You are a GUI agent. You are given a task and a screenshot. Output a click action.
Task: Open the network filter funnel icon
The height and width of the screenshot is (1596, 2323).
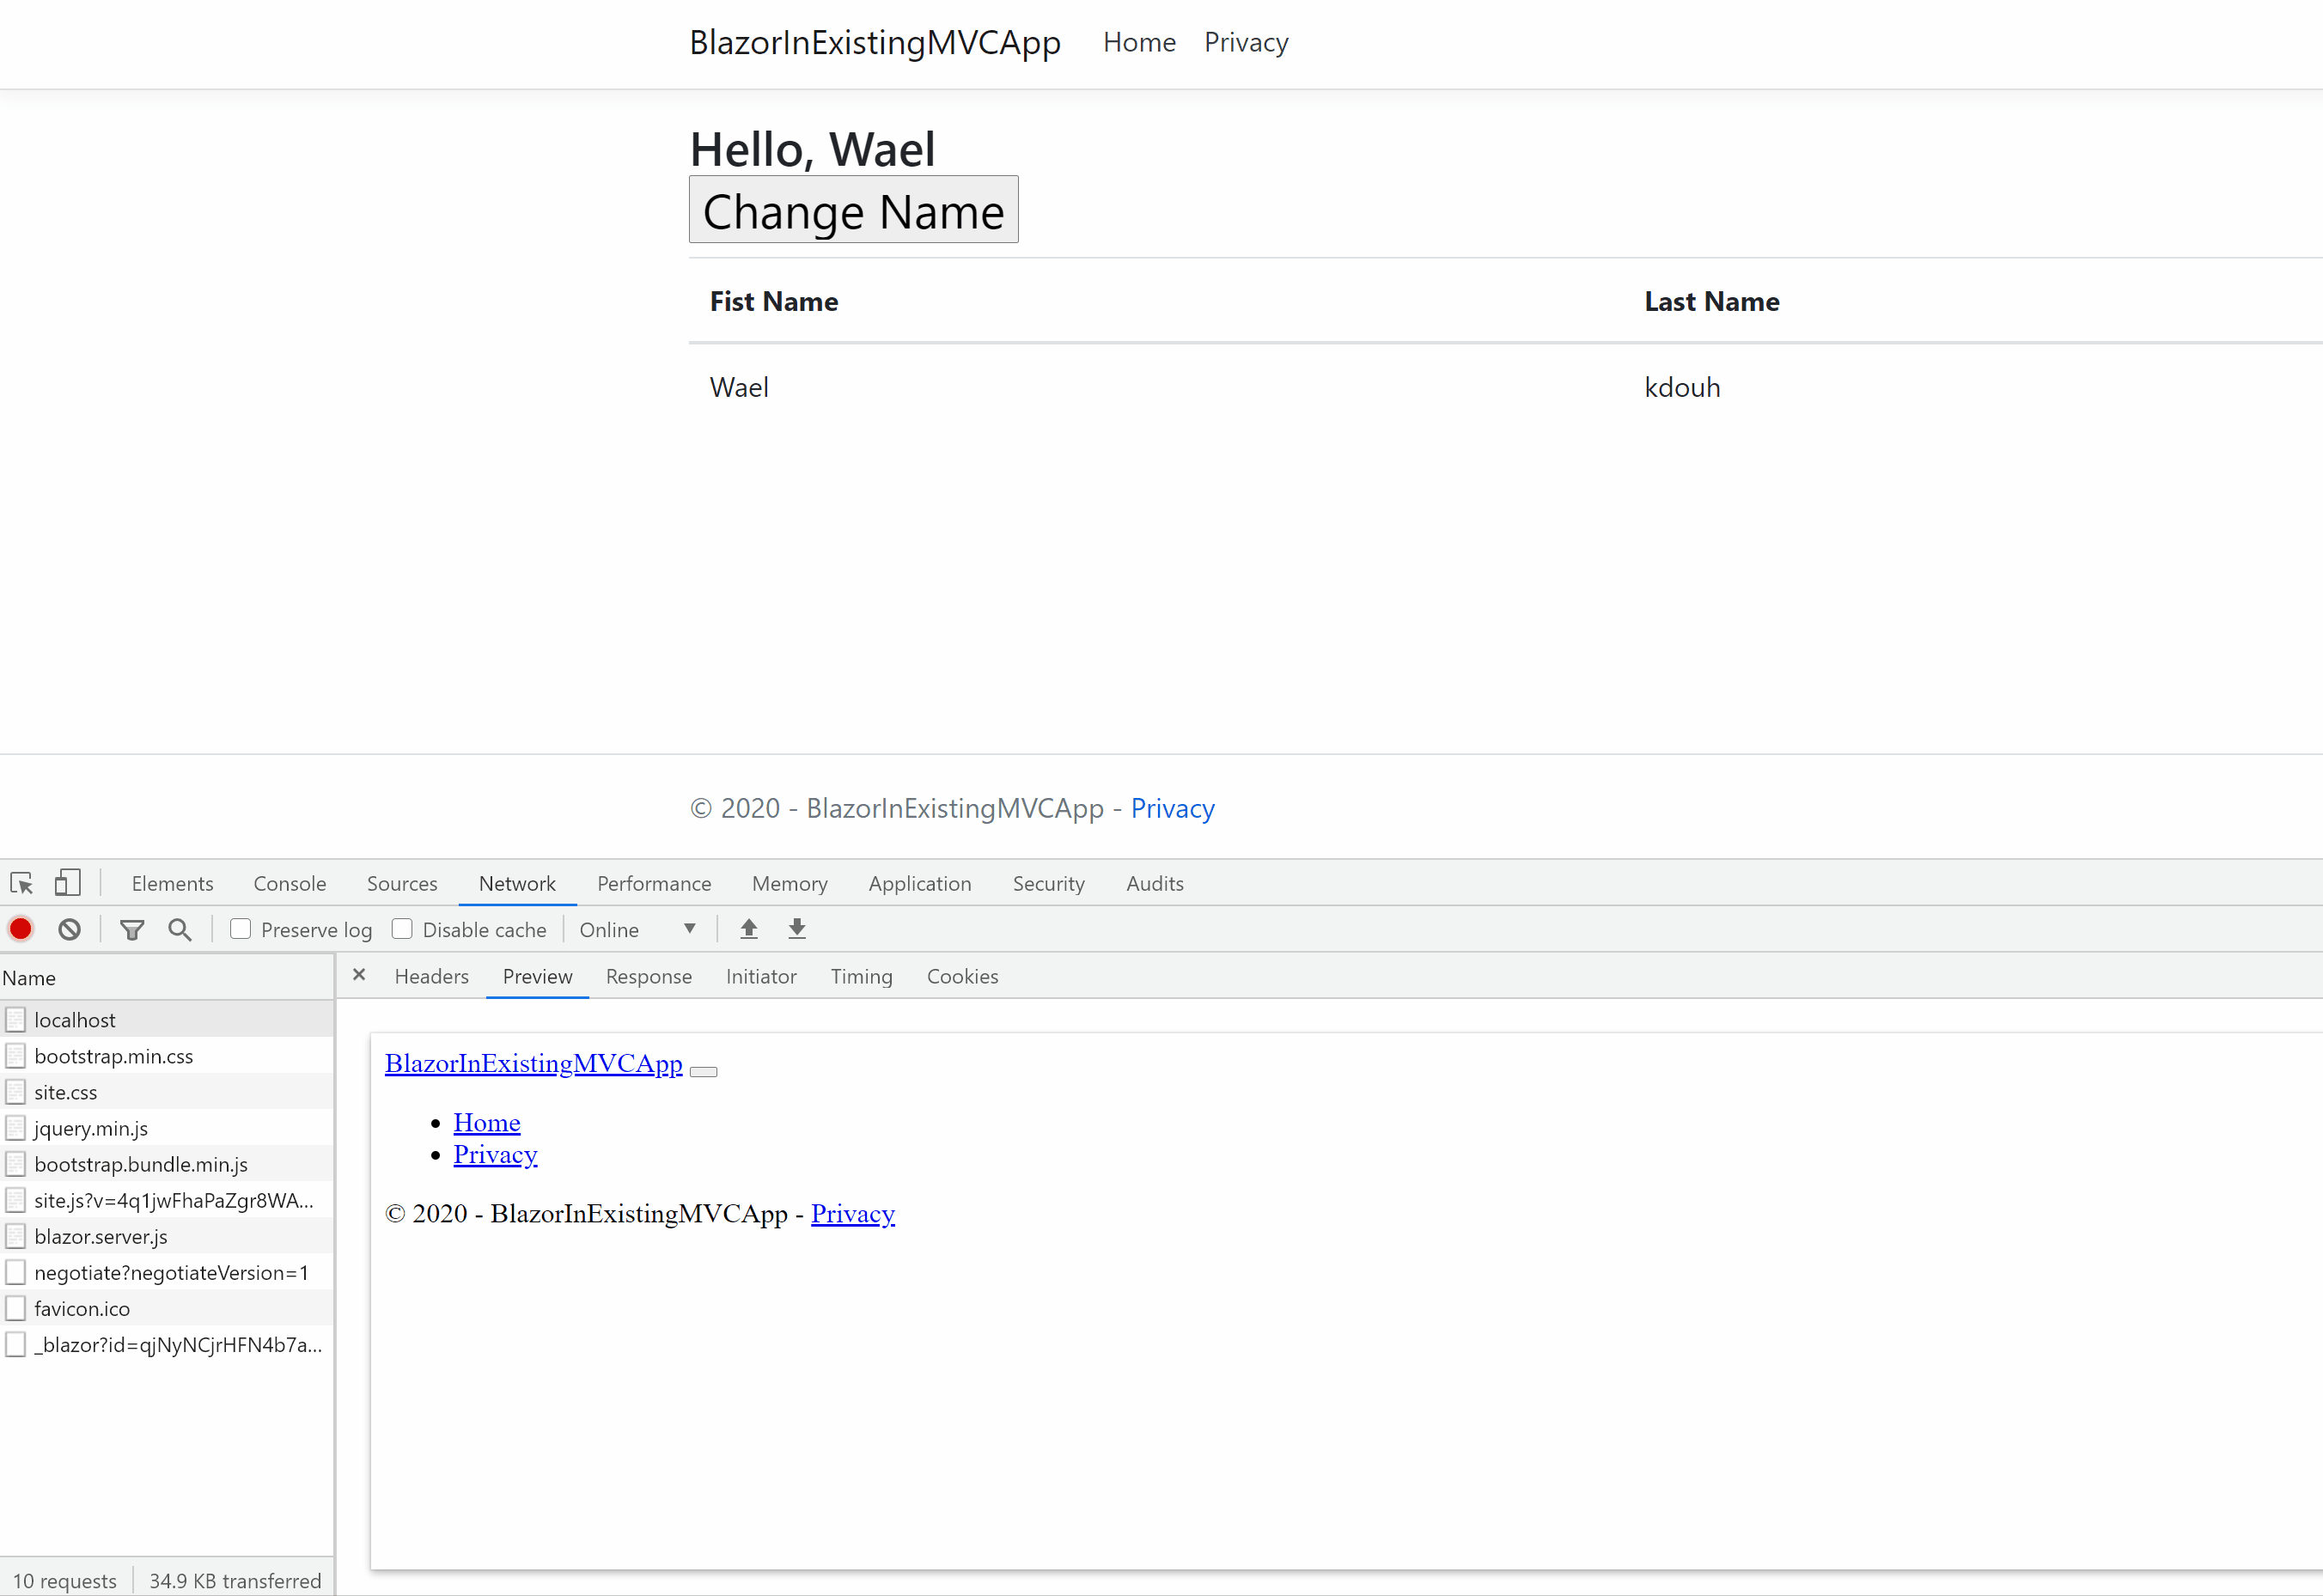coord(132,930)
